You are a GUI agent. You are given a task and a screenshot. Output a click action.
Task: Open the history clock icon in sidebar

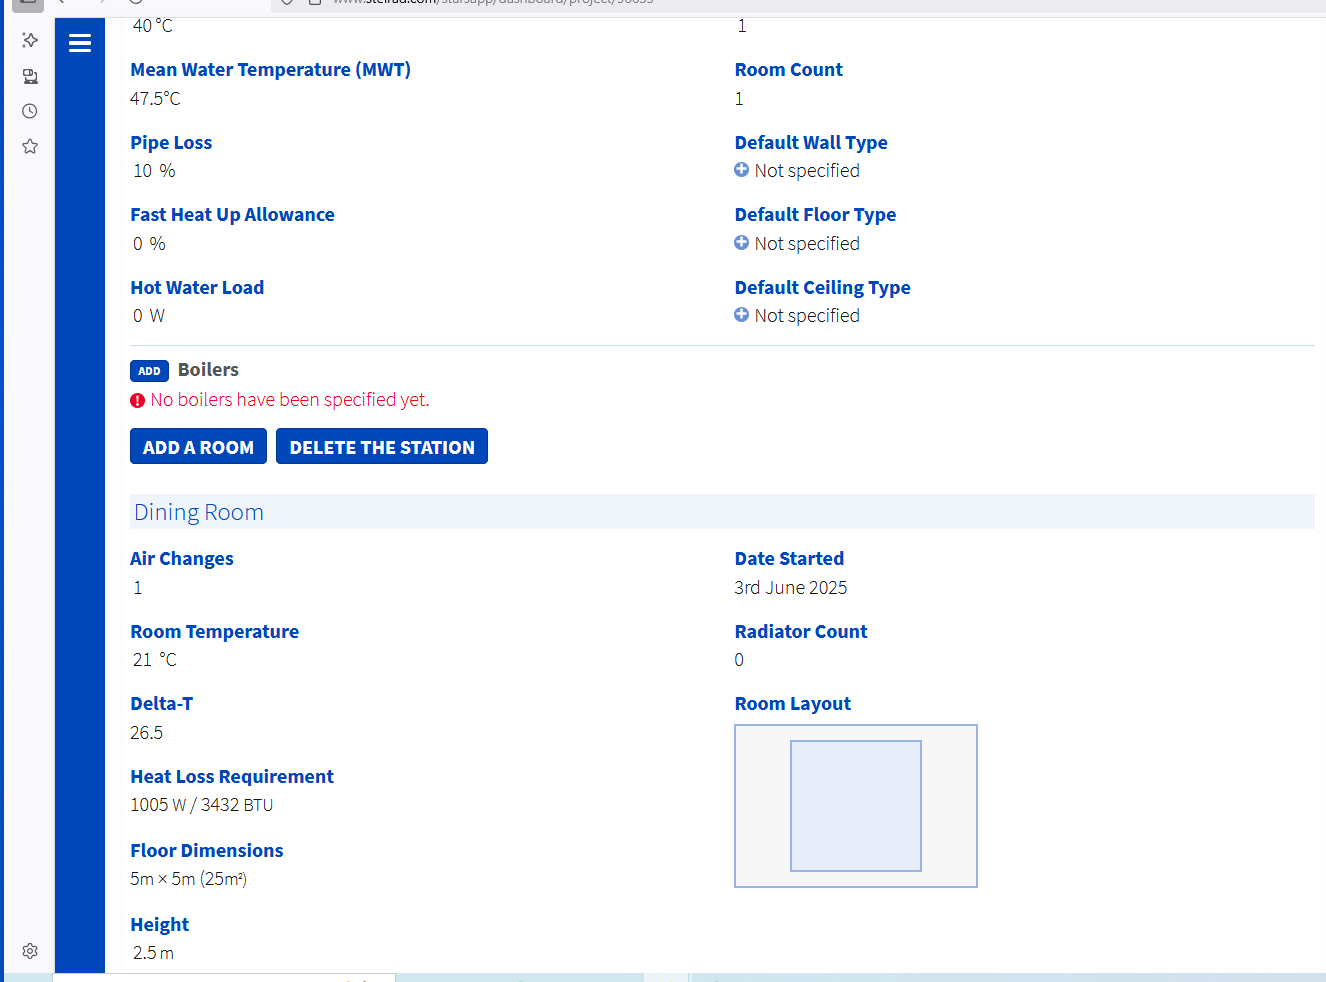[x=30, y=111]
